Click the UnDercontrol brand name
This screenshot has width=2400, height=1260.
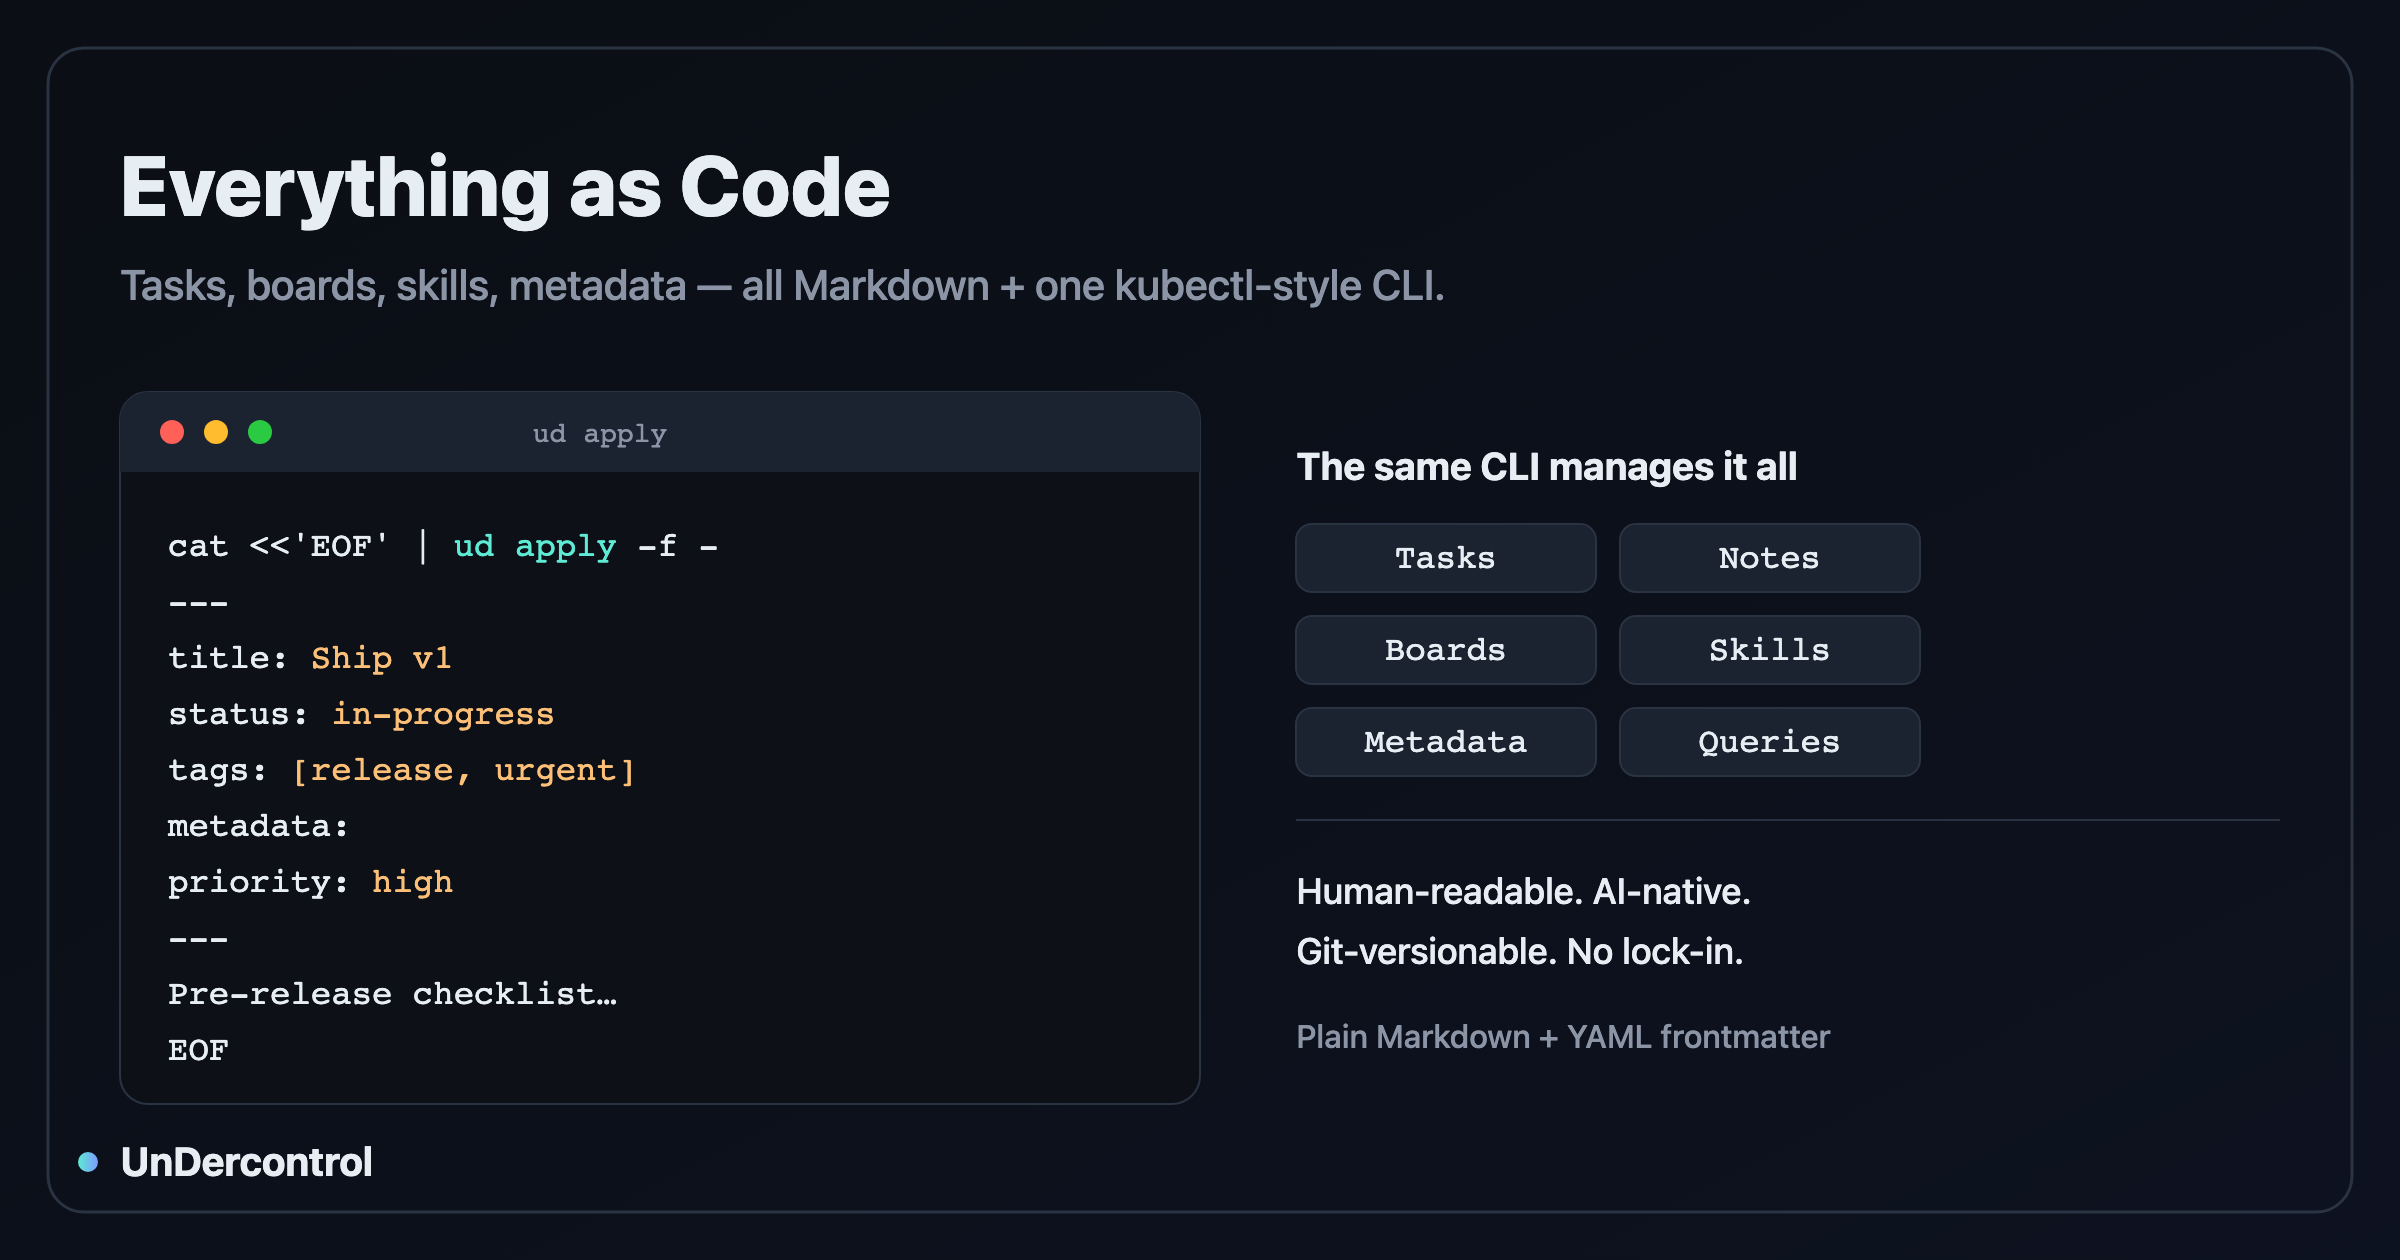(x=247, y=1162)
